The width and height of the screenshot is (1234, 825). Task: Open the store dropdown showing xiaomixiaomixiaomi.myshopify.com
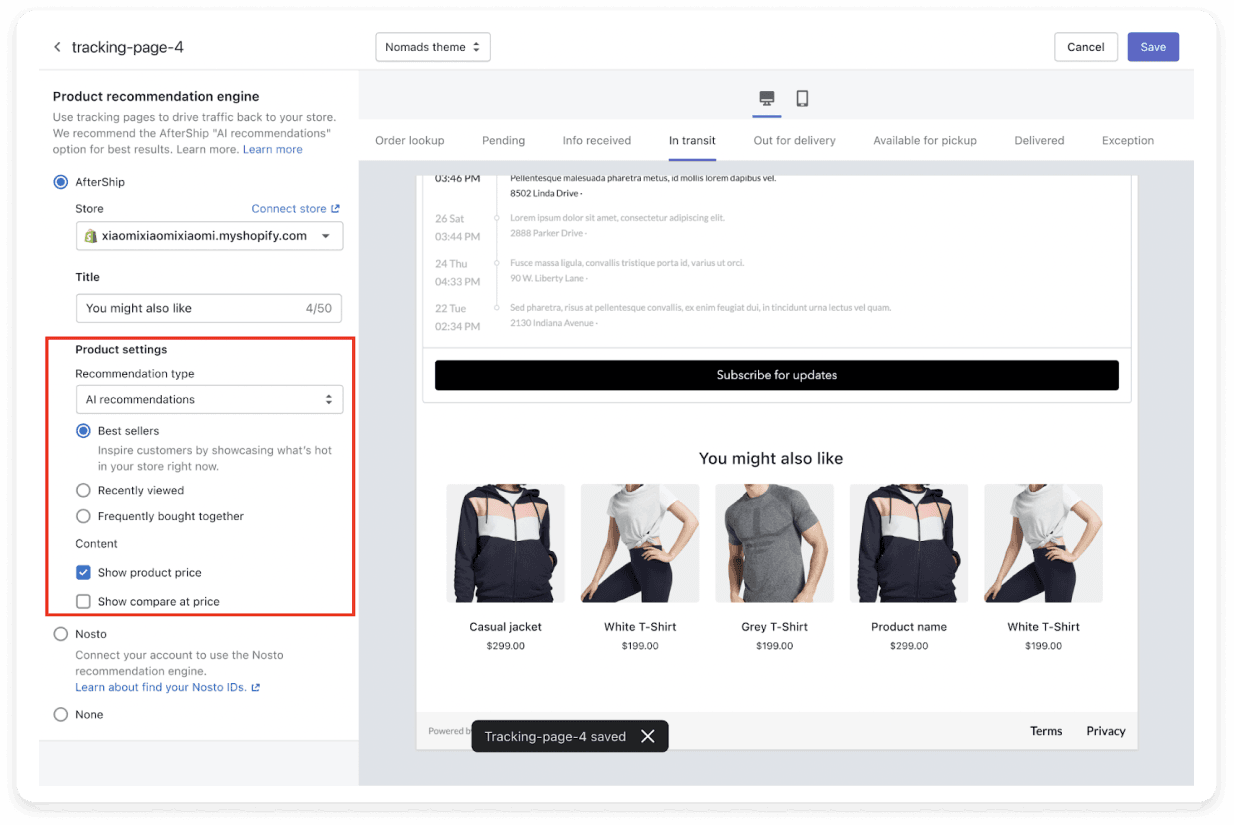[325, 236]
